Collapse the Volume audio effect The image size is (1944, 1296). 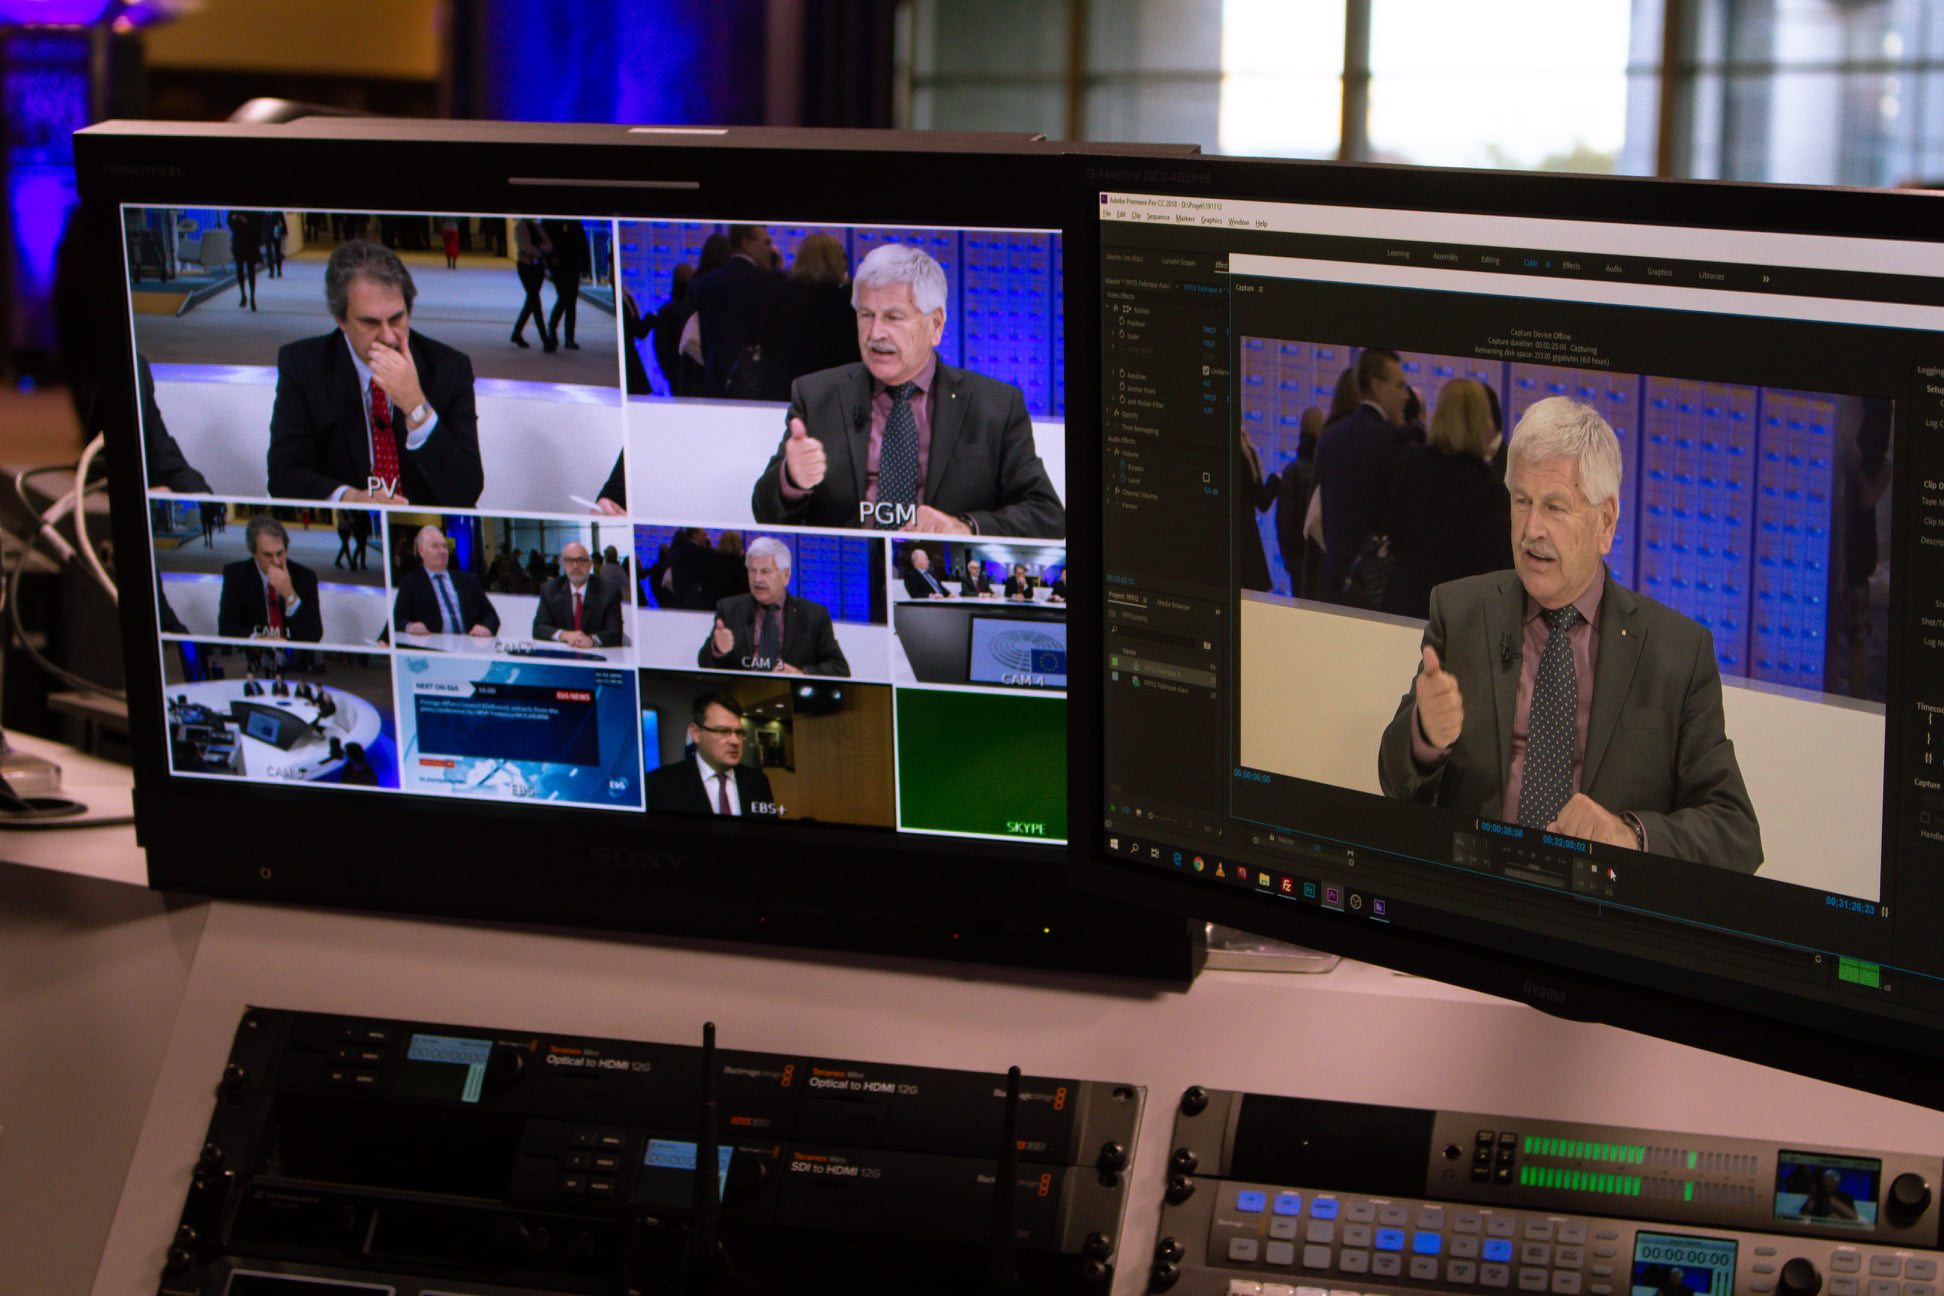pyautogui.click(x=1108, y=450)
